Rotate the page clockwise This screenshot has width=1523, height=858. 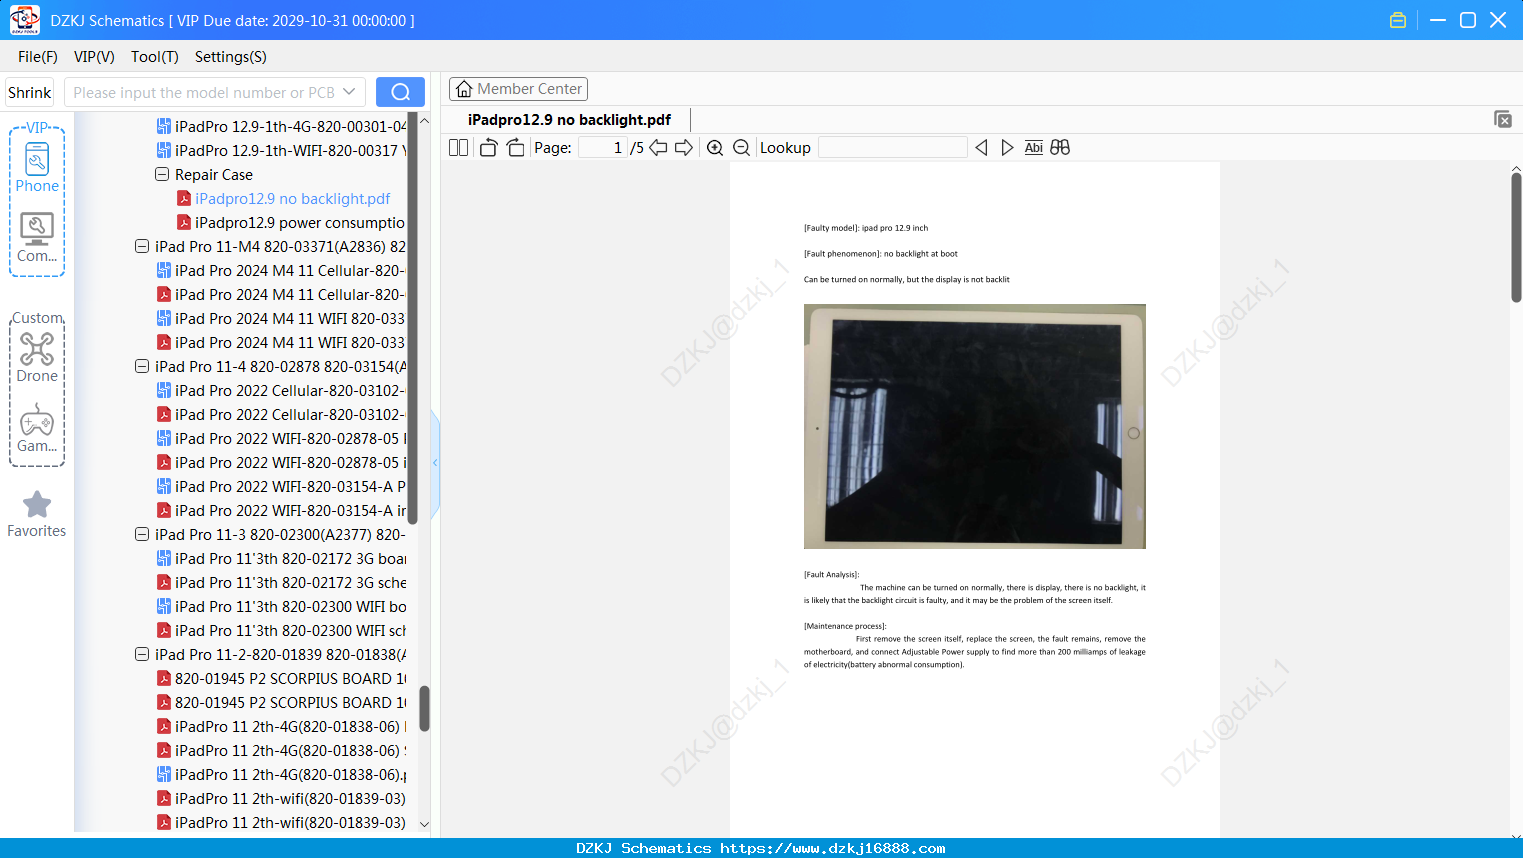[515, 148]
